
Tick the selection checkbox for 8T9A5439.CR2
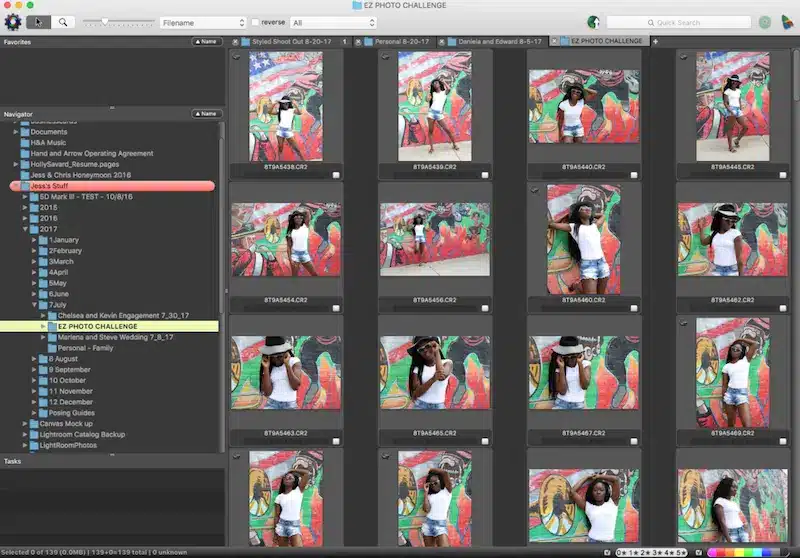coord(485,175)
